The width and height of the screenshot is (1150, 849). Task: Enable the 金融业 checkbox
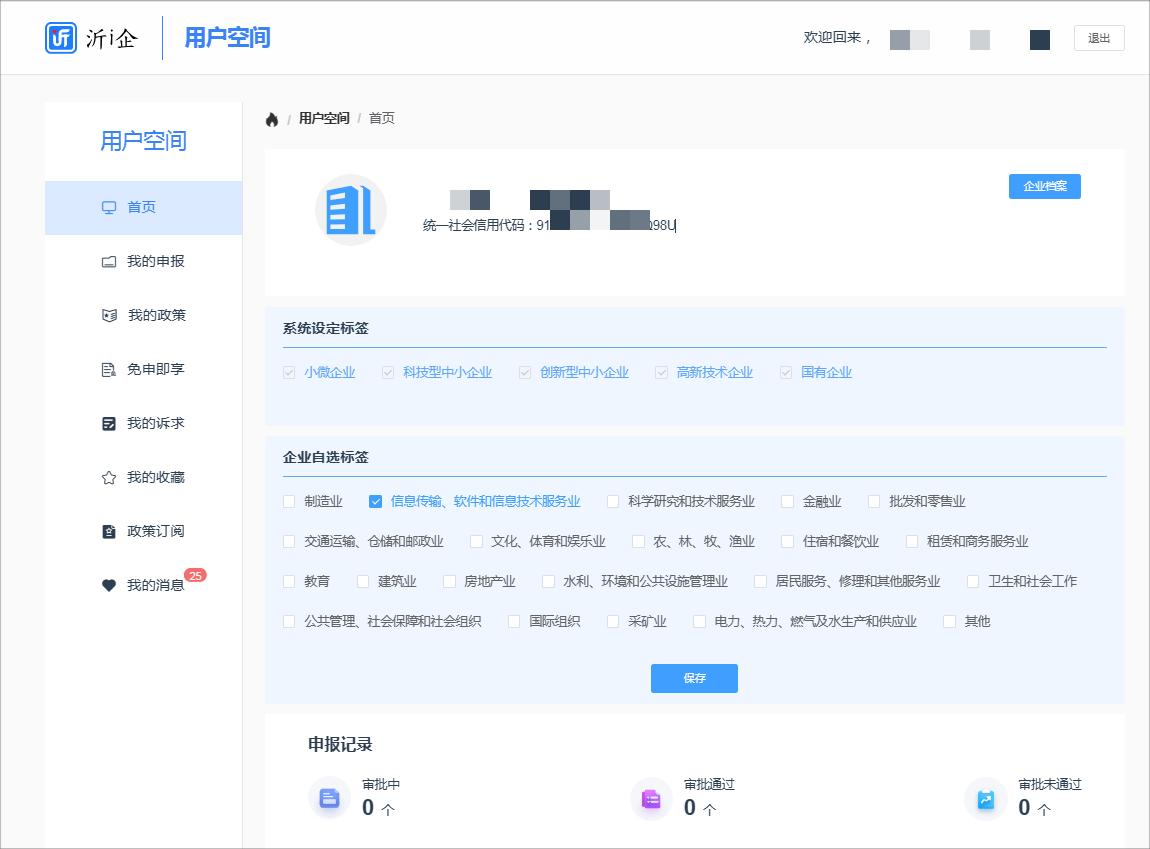pyautogui.click(x=788, y=502)
